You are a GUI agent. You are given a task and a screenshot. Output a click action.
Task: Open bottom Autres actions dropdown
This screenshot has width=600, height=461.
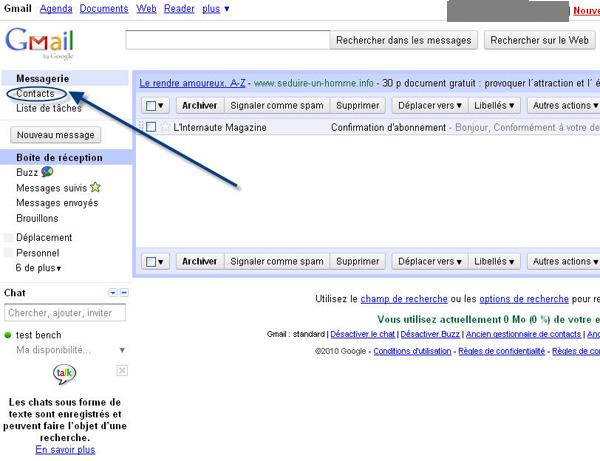click(565, 262)
